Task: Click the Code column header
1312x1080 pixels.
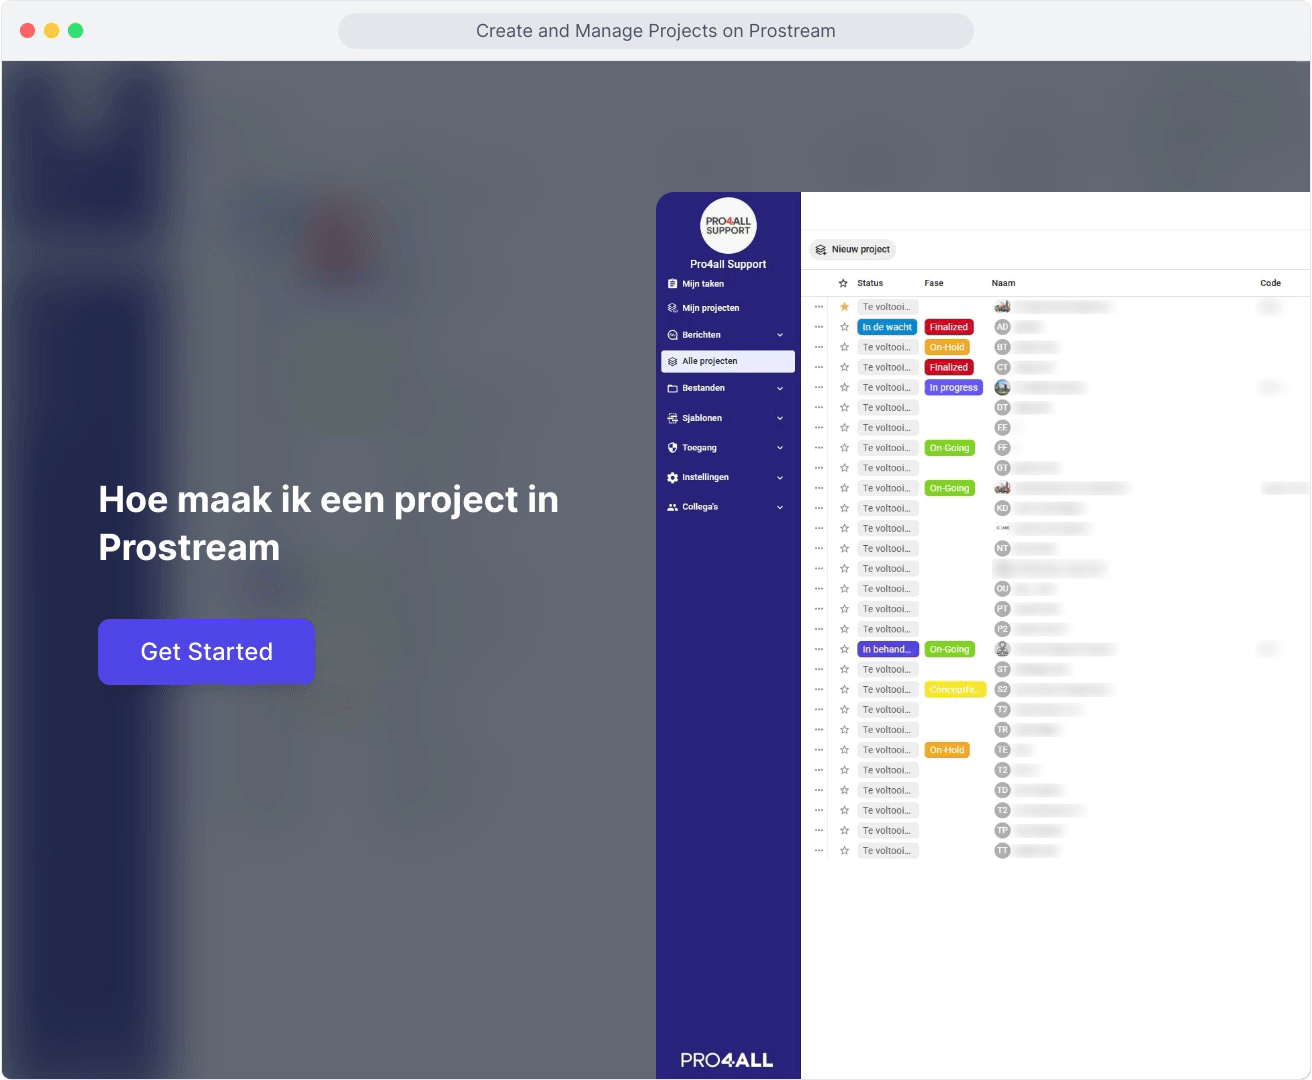Action: [x=1270, y=283]
